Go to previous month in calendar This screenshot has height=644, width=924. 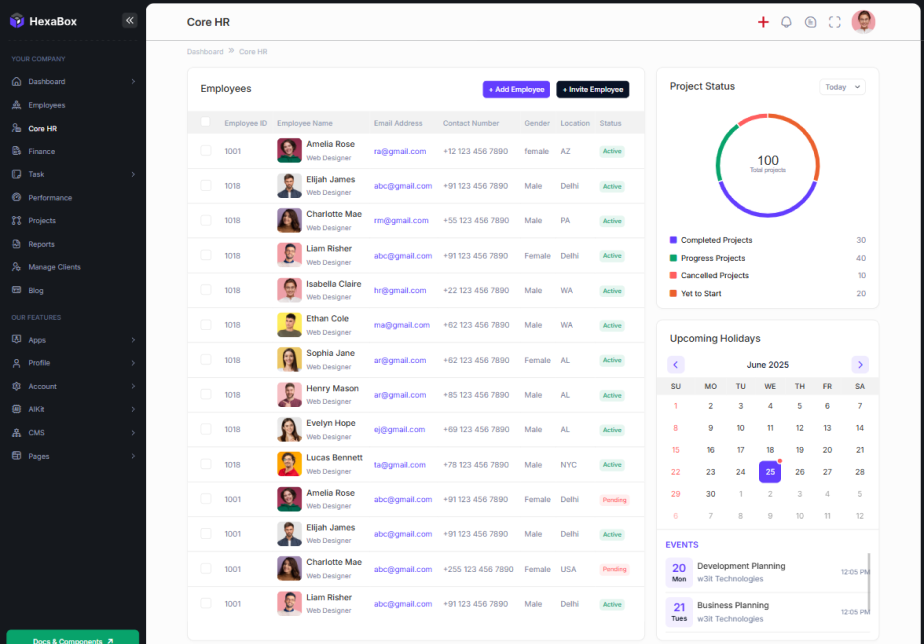[676, 365]
